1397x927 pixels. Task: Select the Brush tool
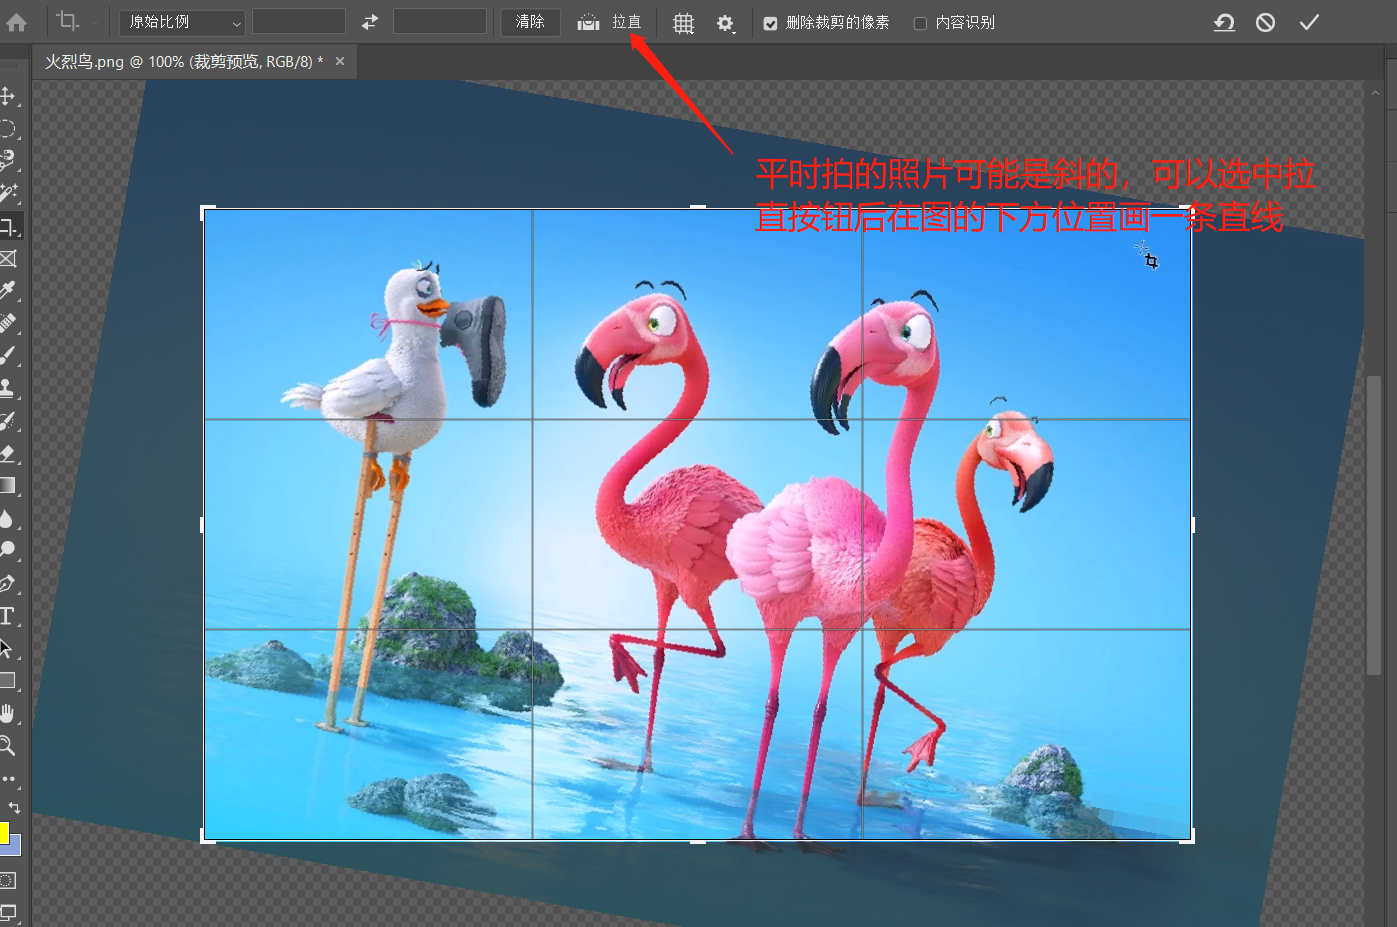[8, 356]
